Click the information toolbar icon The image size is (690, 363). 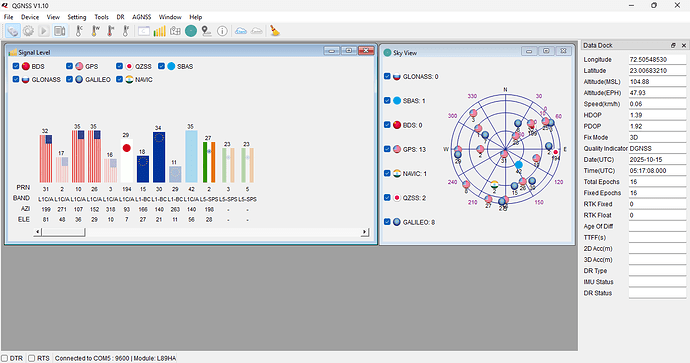(x=222, y=31)
